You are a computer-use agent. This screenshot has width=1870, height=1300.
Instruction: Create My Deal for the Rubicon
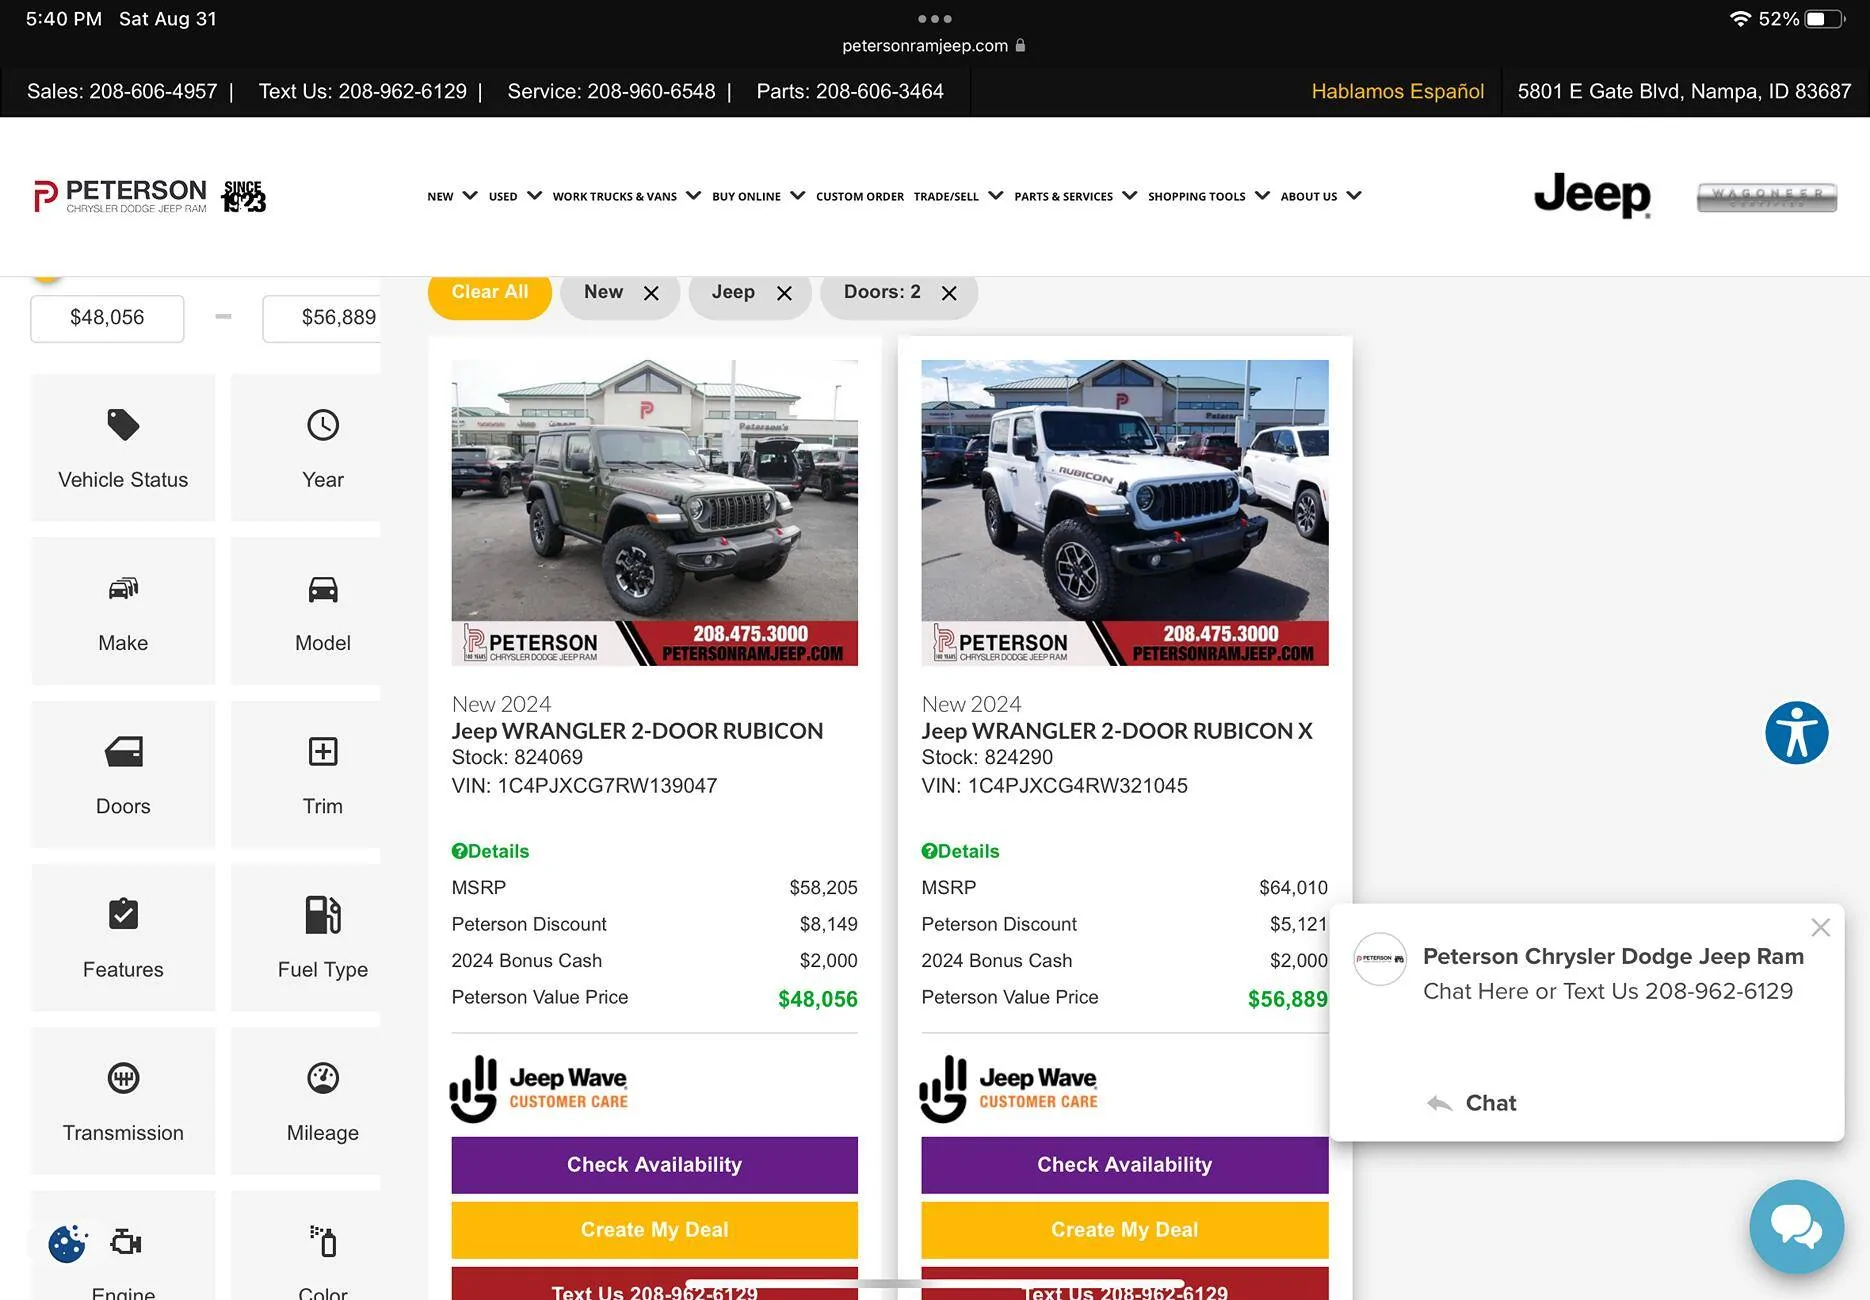654,1230
